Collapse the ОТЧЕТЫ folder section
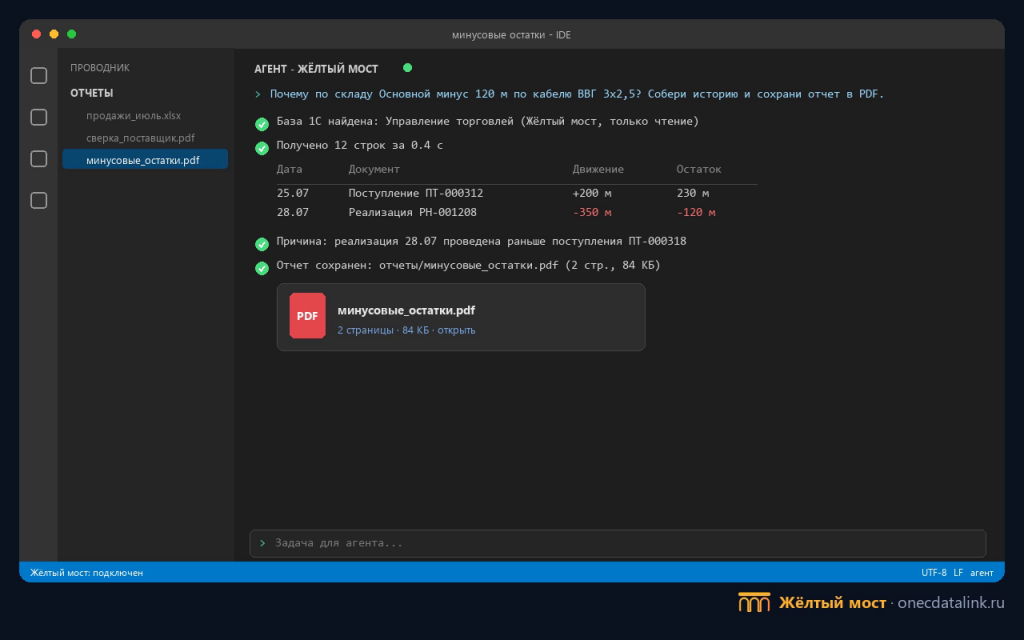The width and height of the screenshot is (1024, 640). [x=91, y=93]
